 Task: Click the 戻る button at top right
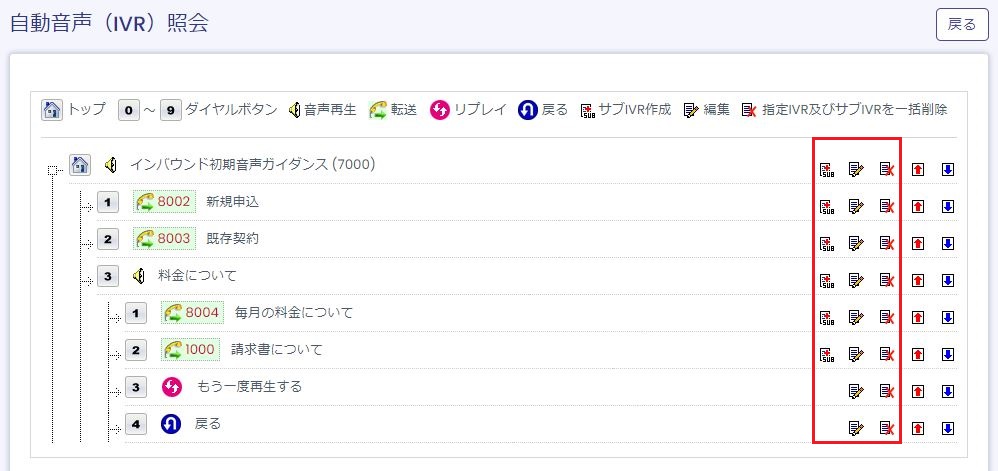[961, 25]
